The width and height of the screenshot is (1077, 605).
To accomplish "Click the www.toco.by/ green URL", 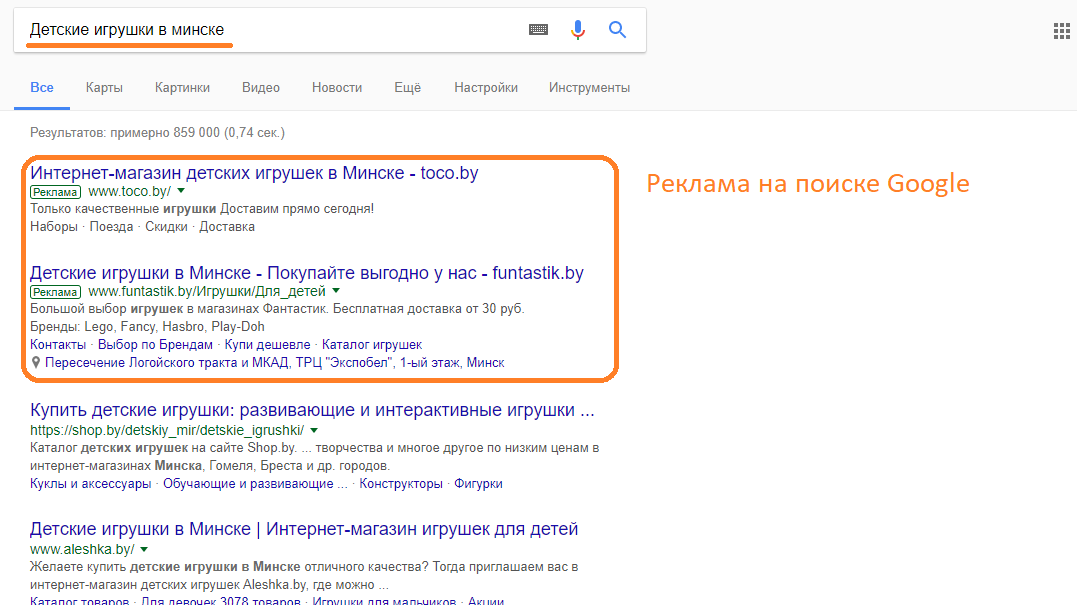I will point(129,192).
